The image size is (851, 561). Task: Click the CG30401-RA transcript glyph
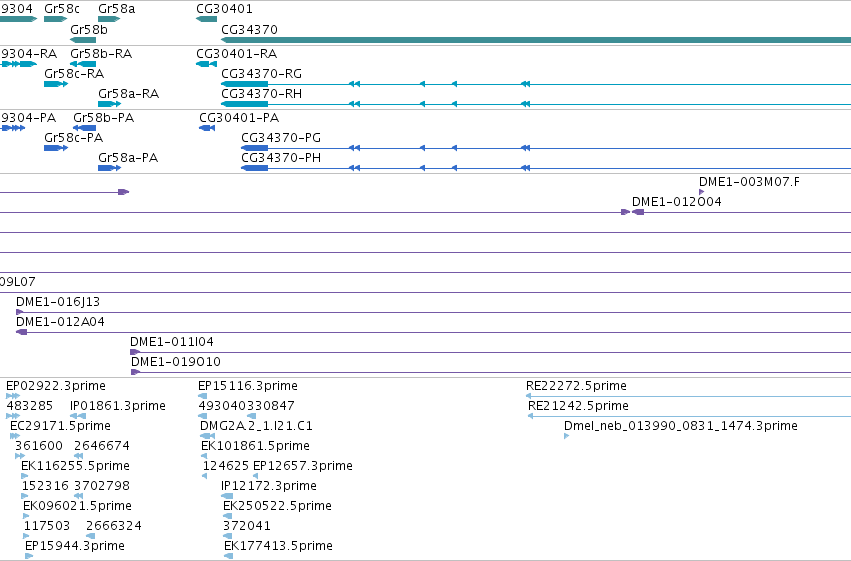click(x=206, y=64)
